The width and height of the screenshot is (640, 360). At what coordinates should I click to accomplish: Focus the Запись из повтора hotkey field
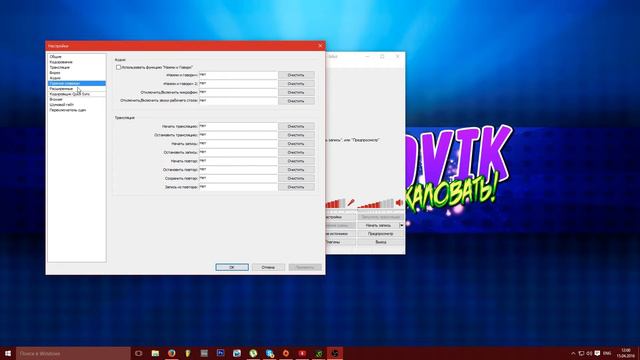coord(238,187)
